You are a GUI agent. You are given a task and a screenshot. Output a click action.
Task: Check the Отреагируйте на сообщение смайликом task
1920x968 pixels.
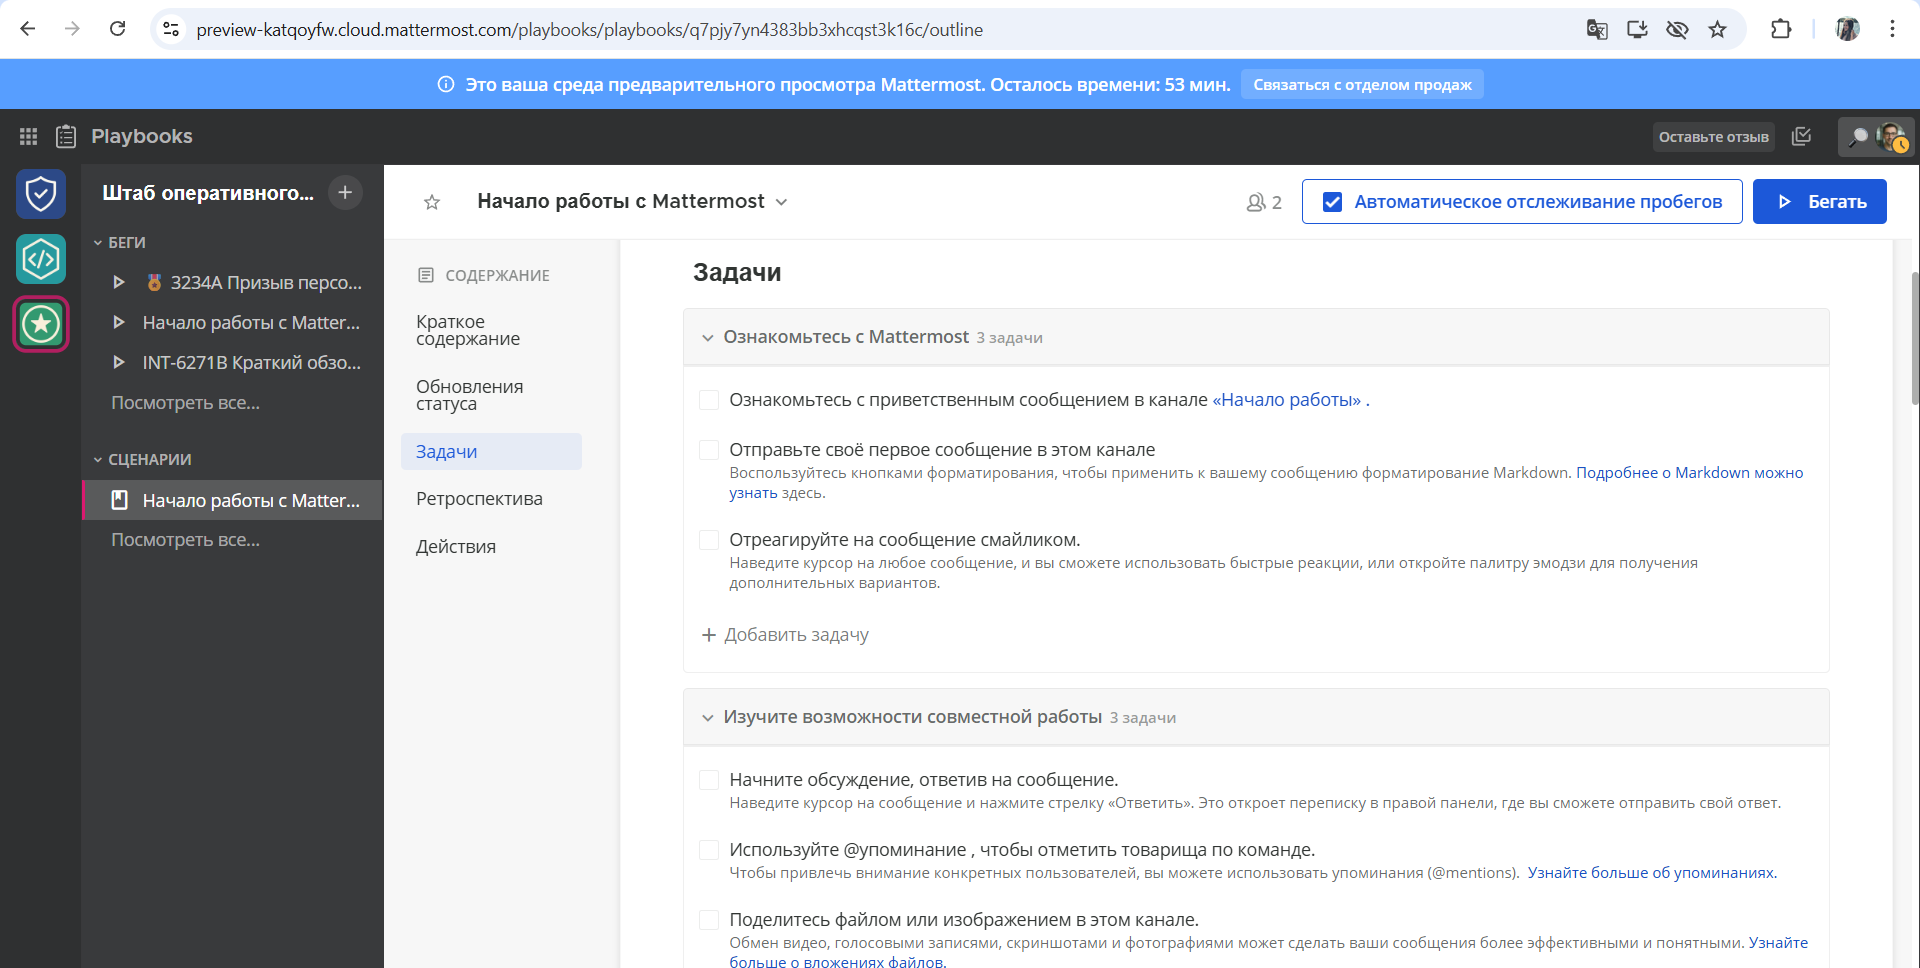(709, 540)
